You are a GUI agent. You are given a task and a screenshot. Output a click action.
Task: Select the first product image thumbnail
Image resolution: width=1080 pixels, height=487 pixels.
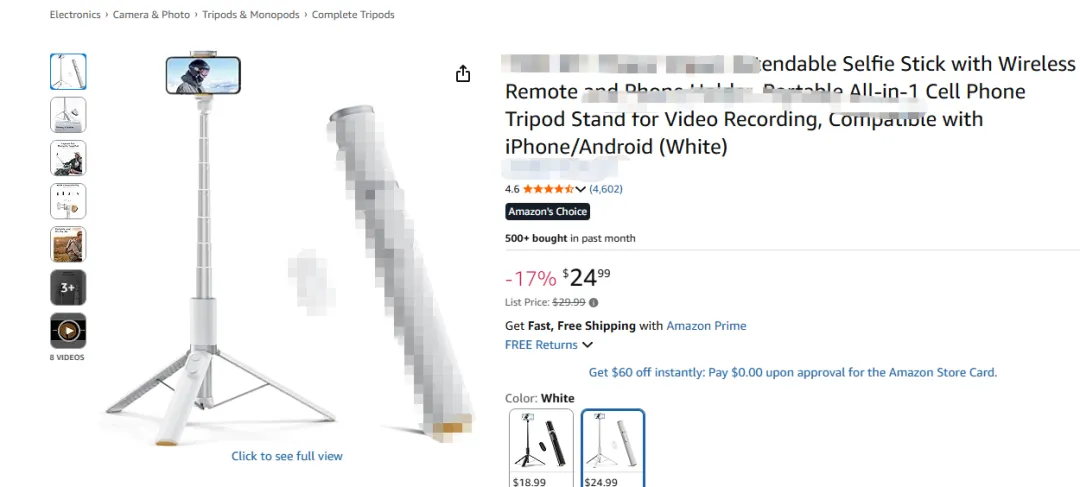click(68, 72)
